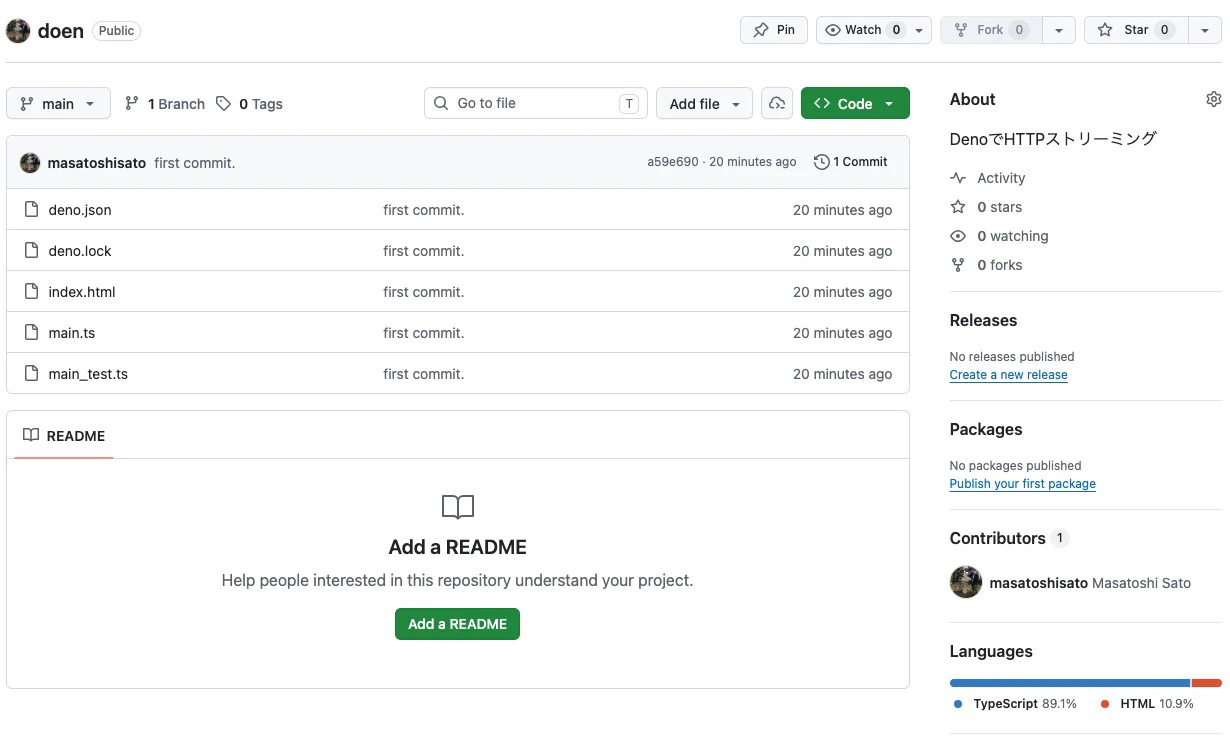Image resolution: width=1230 pixels, height=747 pixels.
Task: View the 1 Branch link
Action: click(165, 104)
